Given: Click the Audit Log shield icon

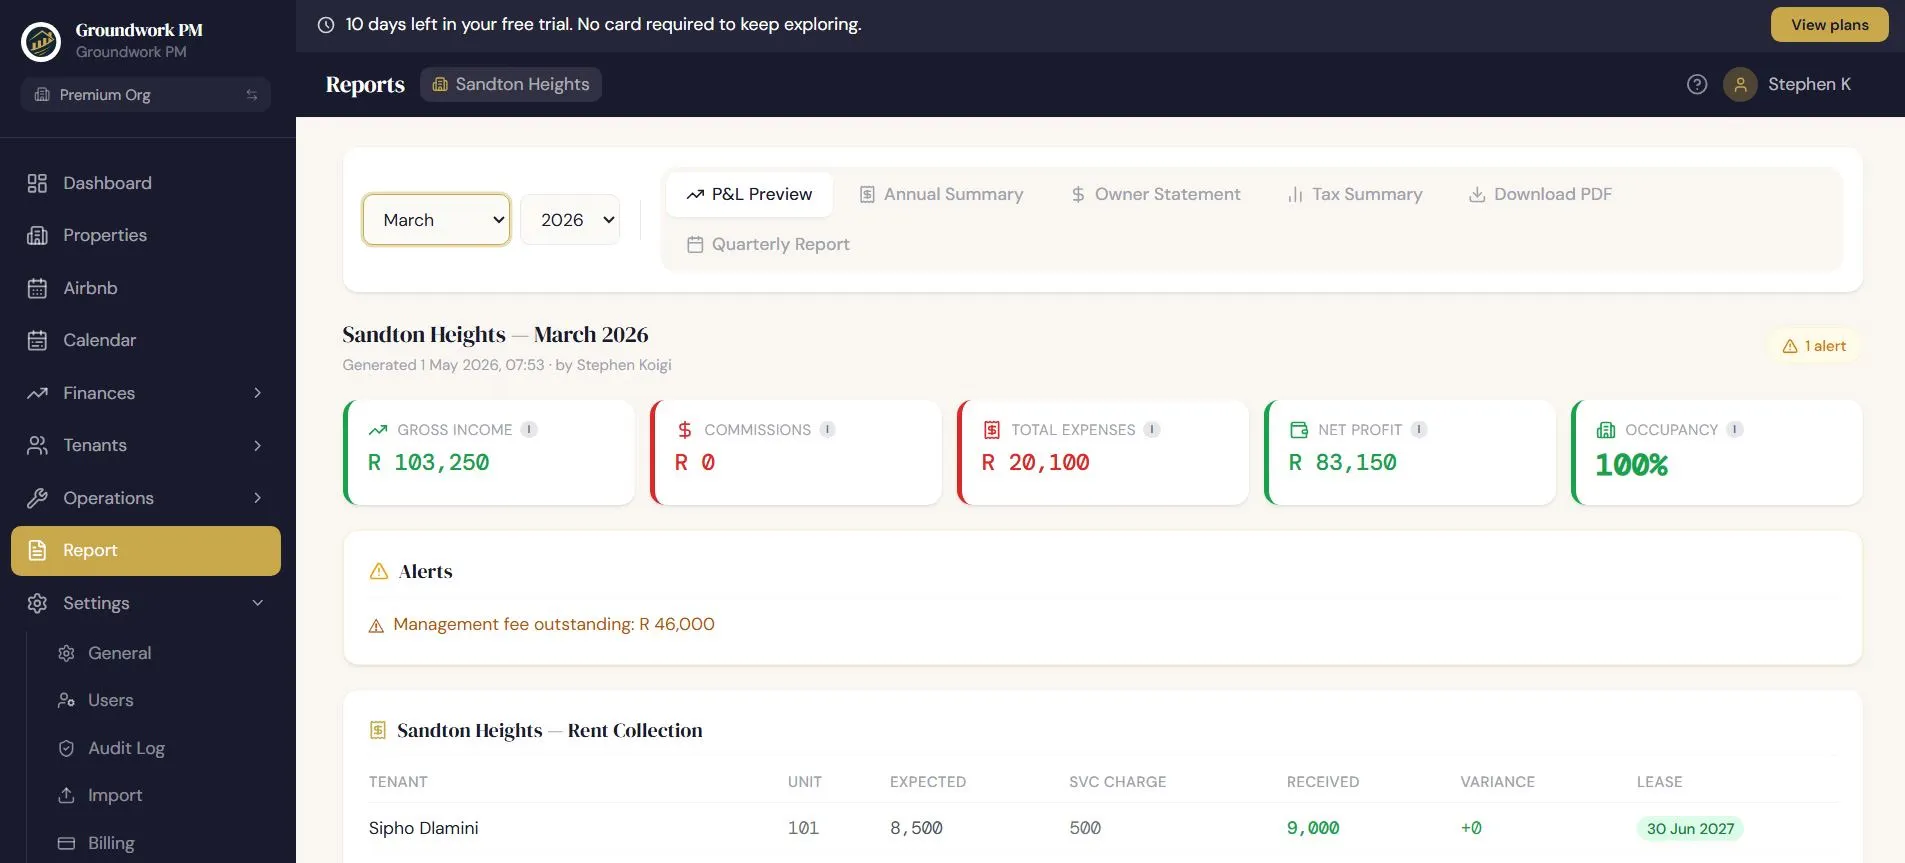Looking at the screenshot, I should tap(67, 748).
